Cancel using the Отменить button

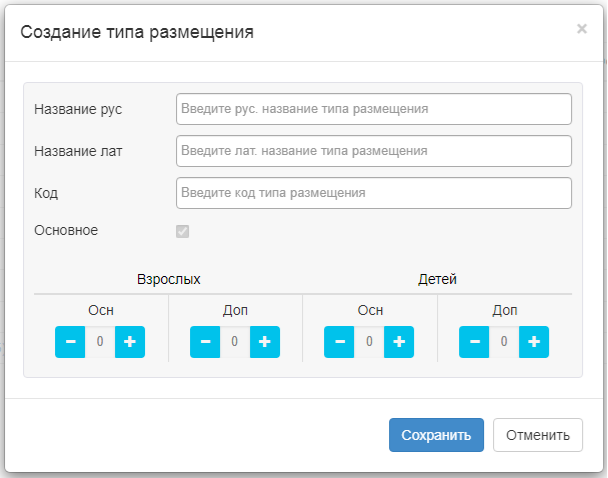point(537,435)
